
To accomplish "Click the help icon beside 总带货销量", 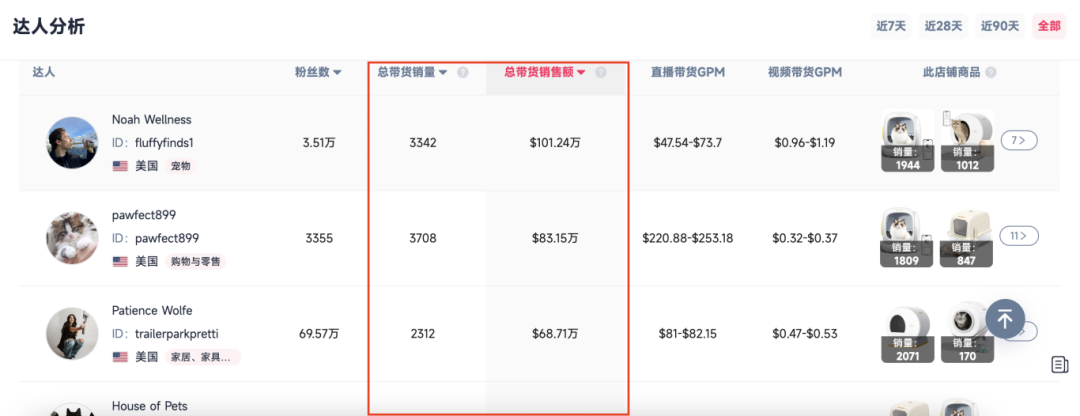I will (463, 73).
